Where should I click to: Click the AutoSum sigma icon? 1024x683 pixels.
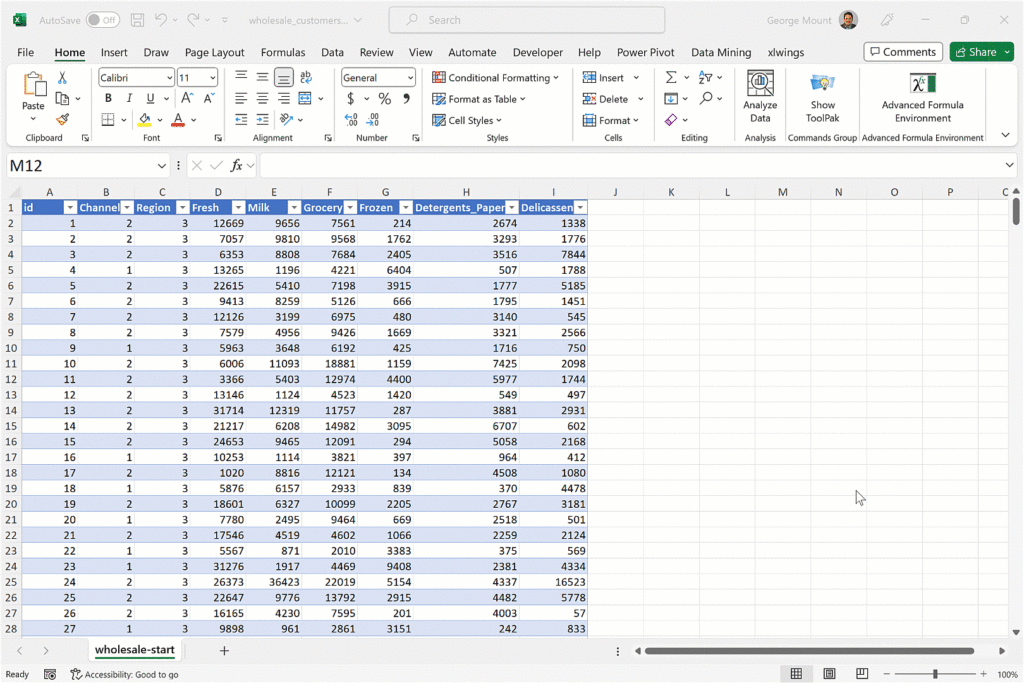[x=671, y=77]
